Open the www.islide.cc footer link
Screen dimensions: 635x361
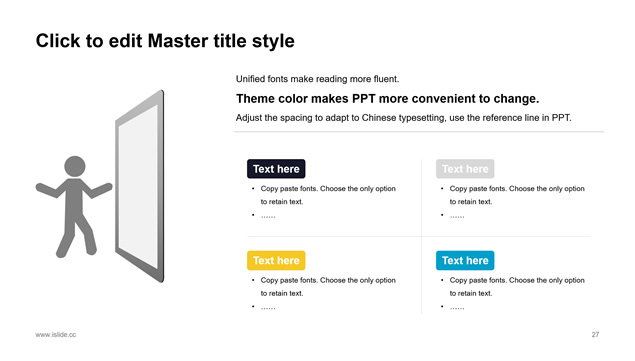tap(55, 335)
